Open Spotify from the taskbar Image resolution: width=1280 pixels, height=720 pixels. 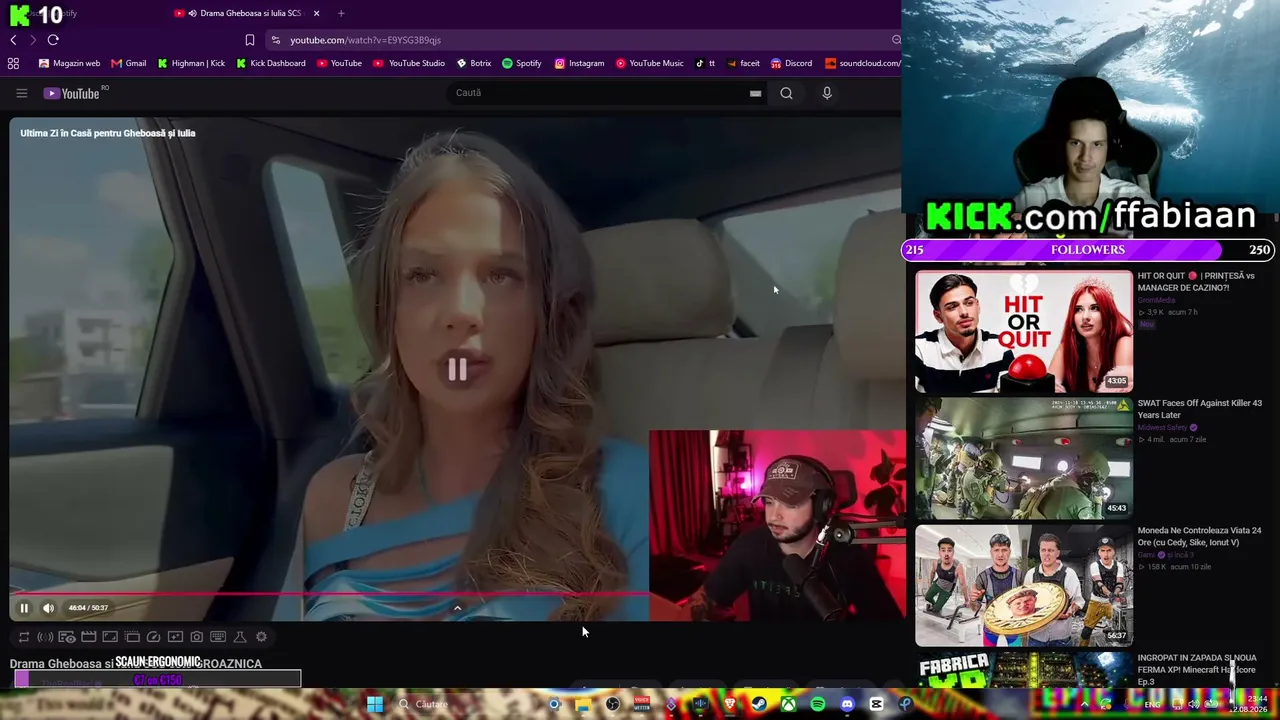pyautogui.click(x=818, y=704)
